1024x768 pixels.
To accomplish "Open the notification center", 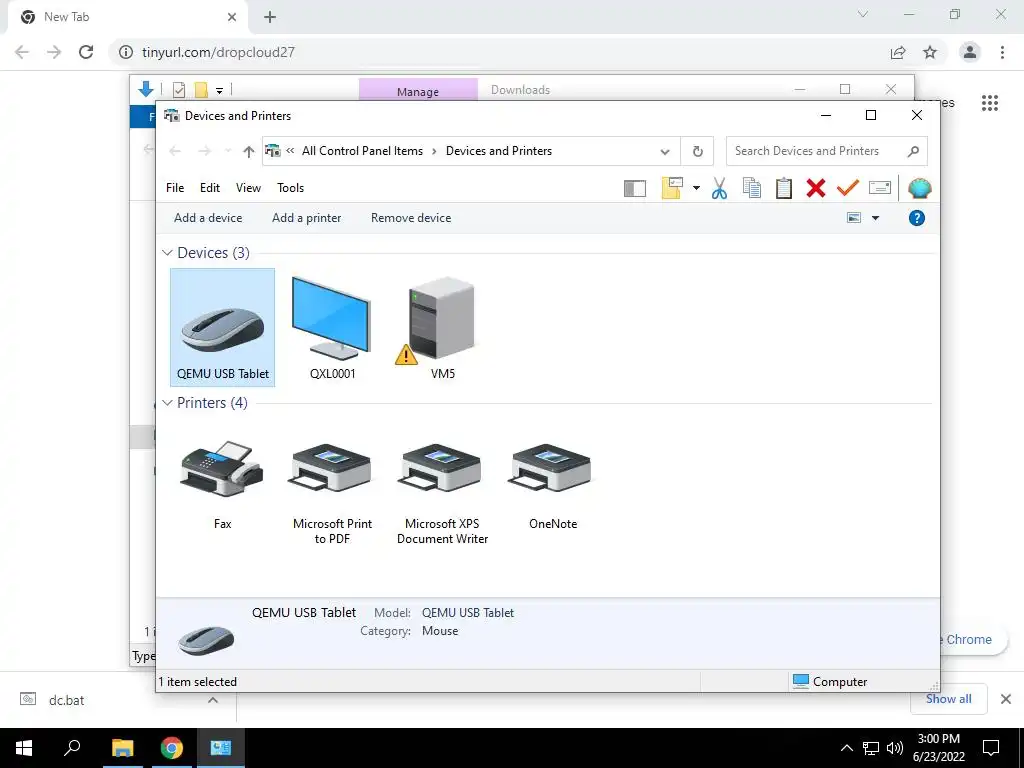I will 991,748.
